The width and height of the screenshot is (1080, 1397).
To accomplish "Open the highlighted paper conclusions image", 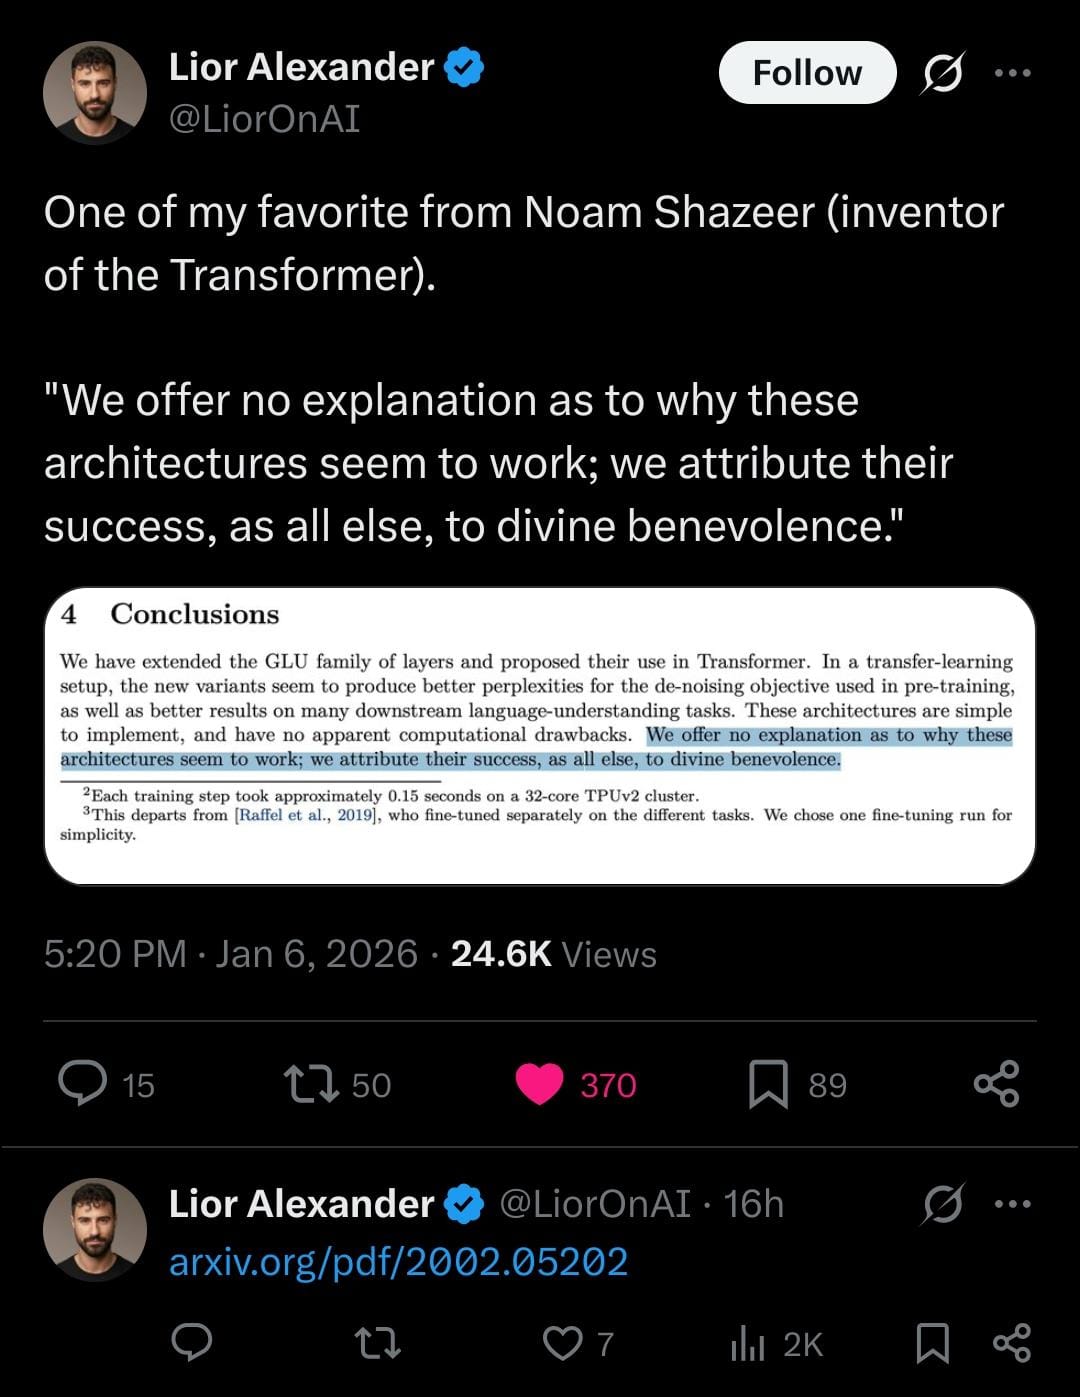I will tap(540, 736).
